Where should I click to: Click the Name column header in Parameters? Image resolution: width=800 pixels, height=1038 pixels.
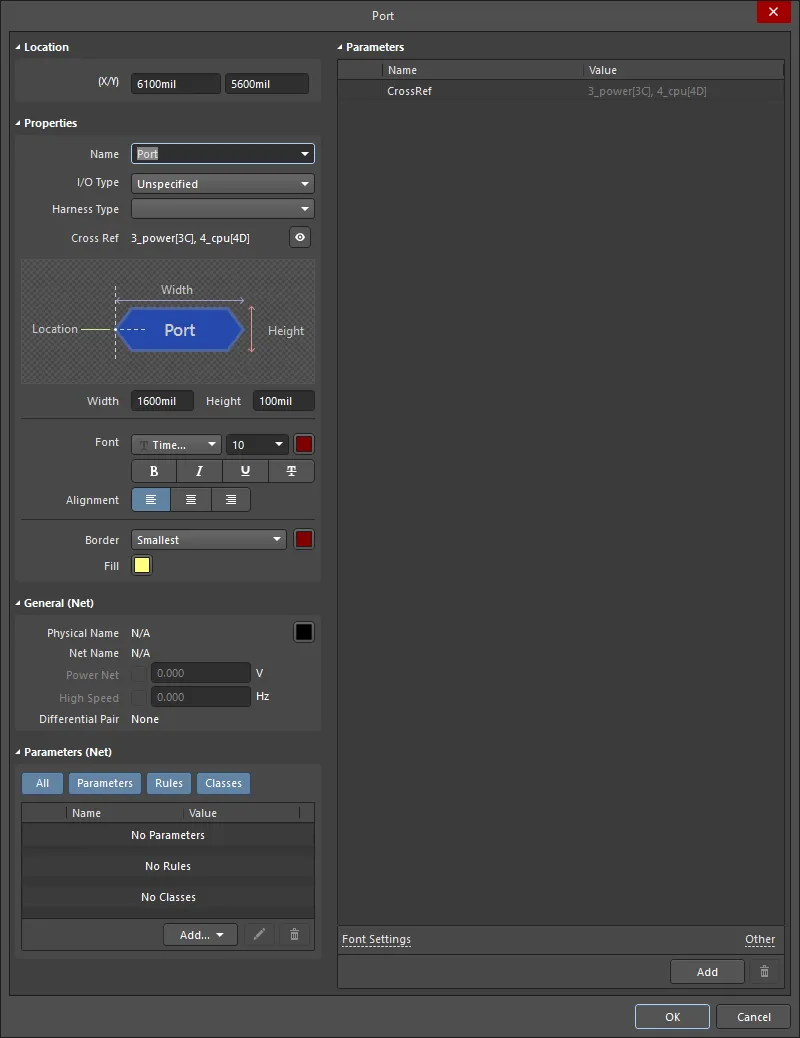coord(482,70)
